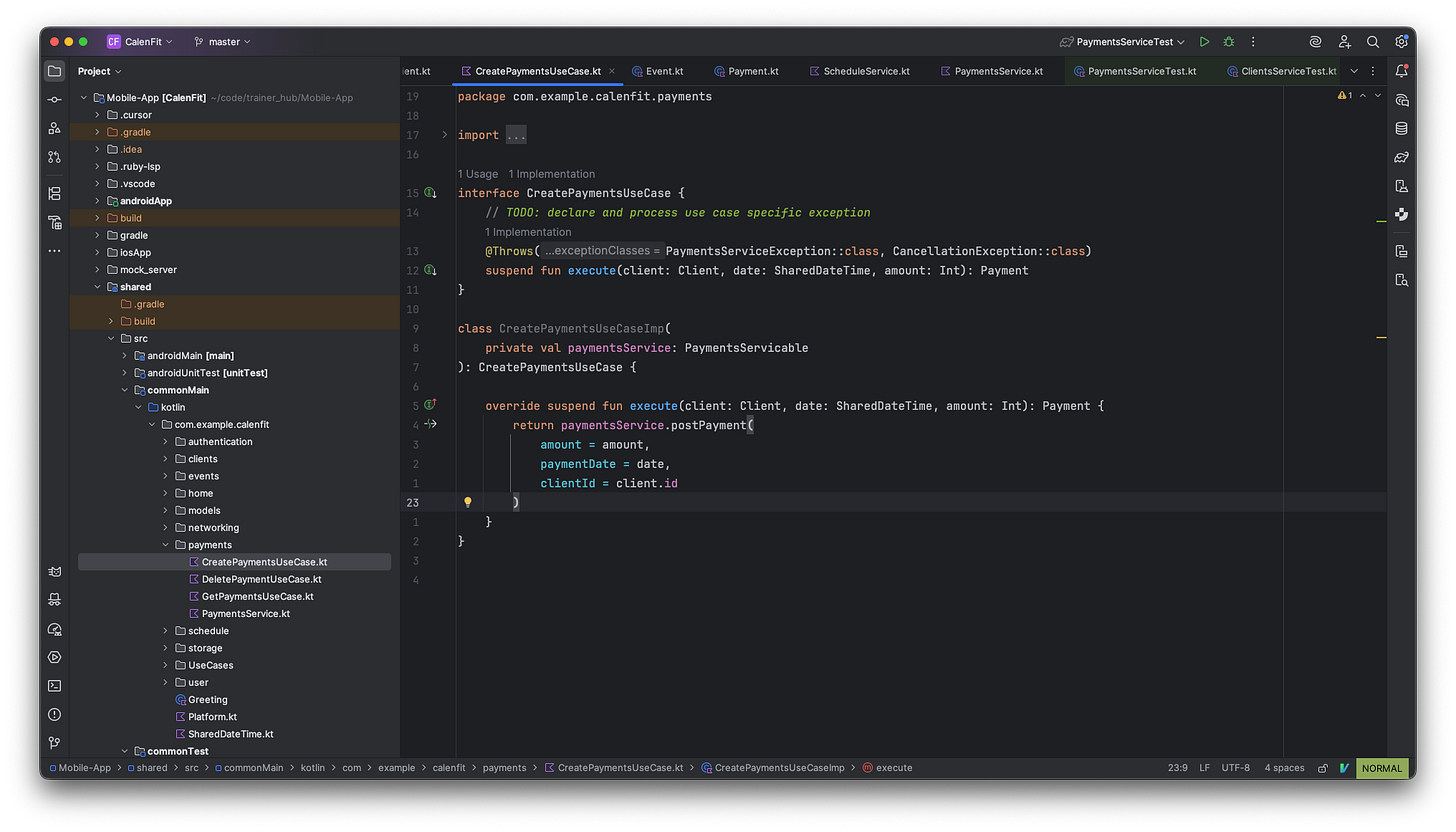The height and width of the screenshot is (832, 1456).
Task: Expand the schedule folder
Action: (166, 631)
